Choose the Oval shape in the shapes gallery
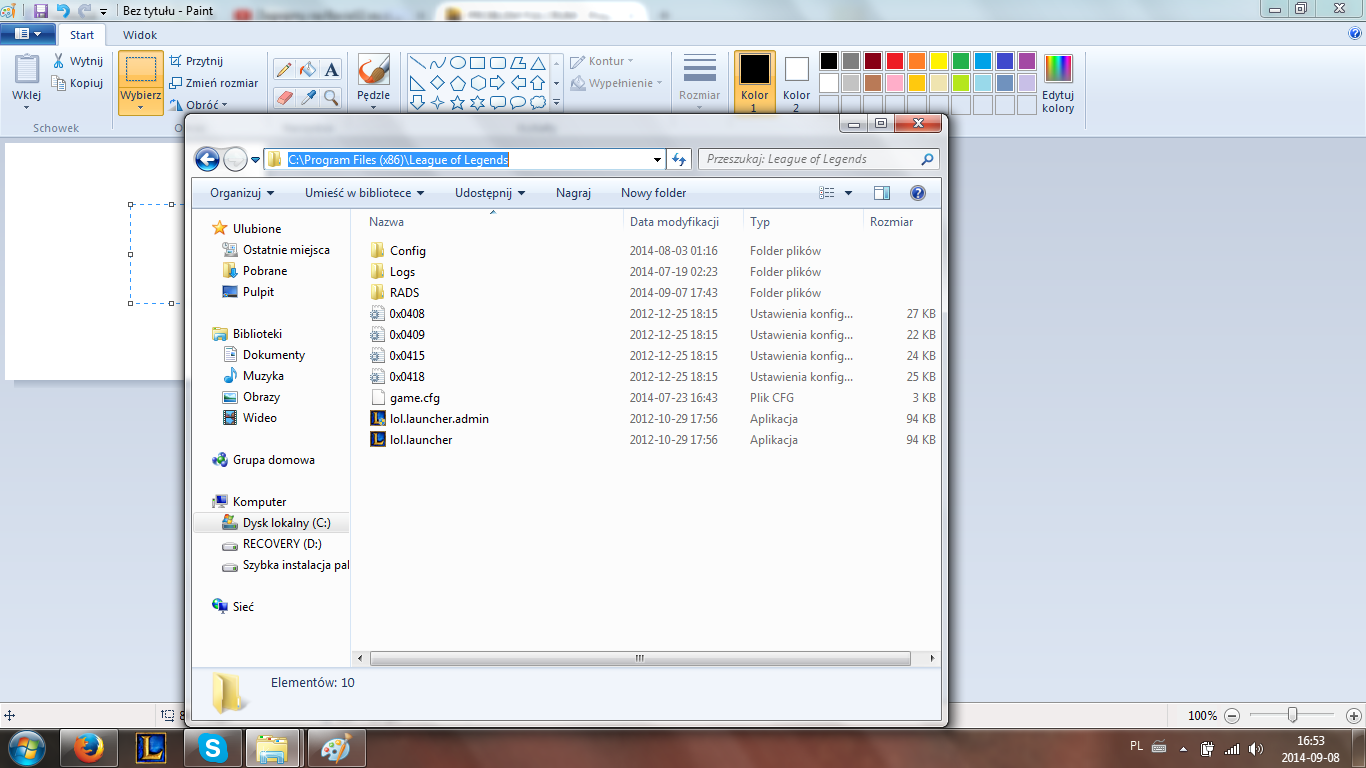The width and height of the screenshot is (1366, 768). [457, 63]
